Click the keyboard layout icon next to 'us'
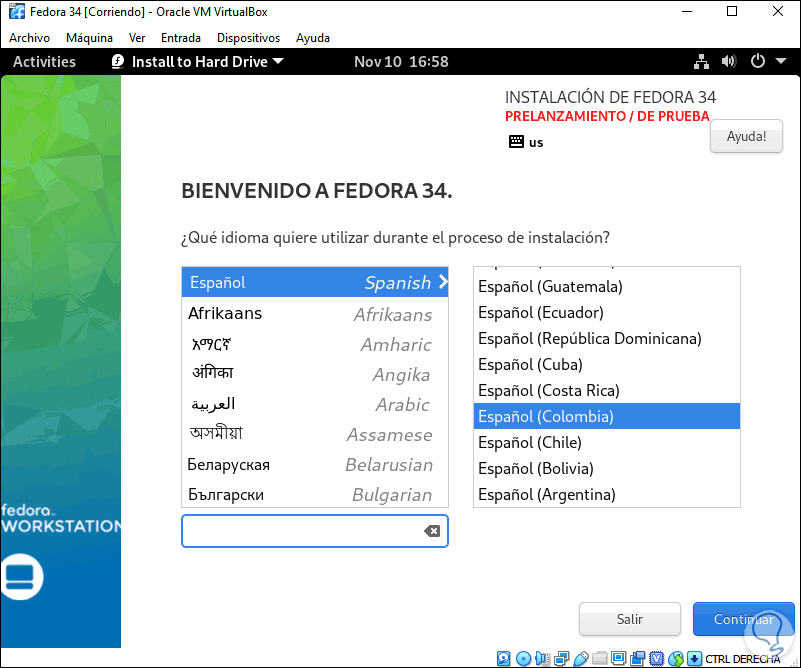Viewport: 801px width, 668px height. (516, 141)
